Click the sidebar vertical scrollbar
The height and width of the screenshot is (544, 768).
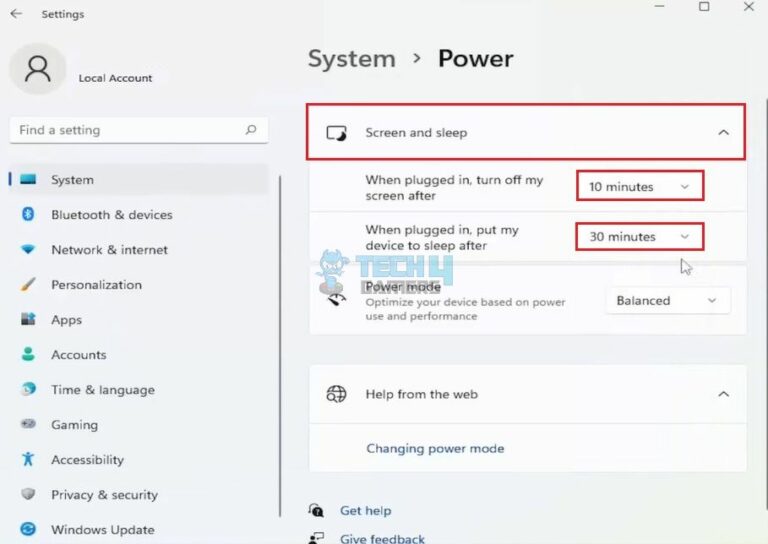coord(280,345)
